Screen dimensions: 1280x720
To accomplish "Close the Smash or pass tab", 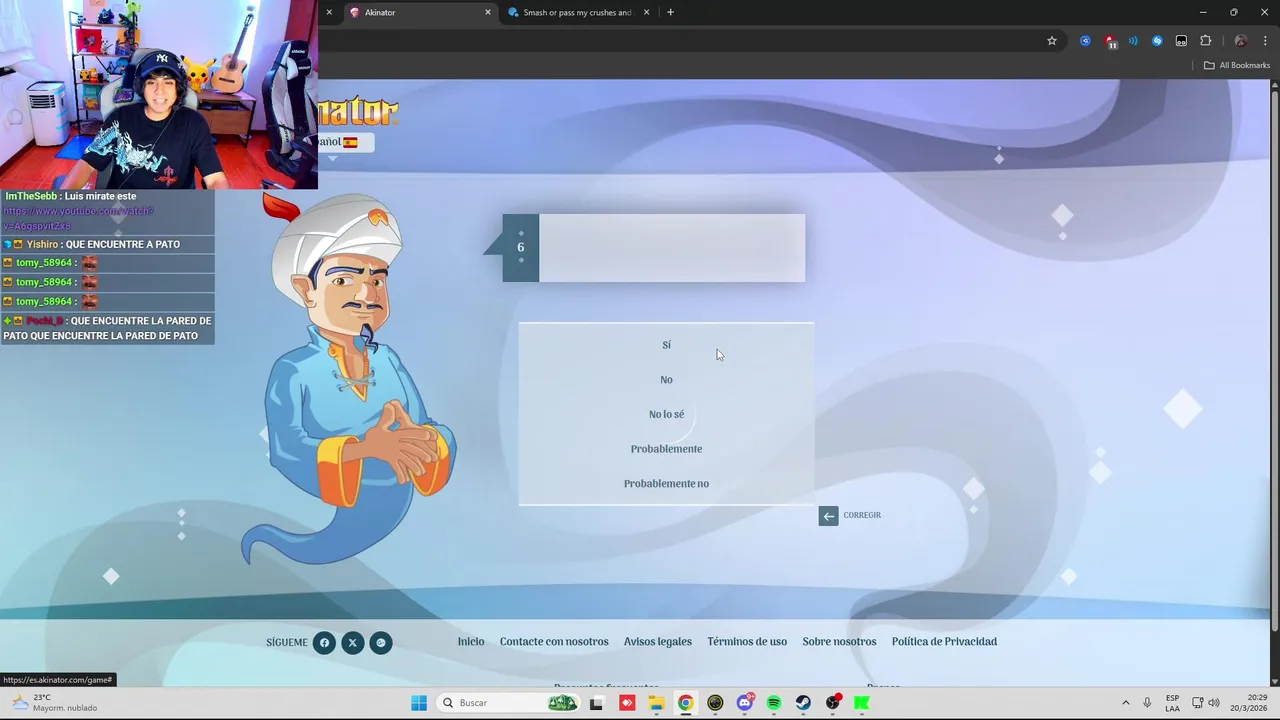I will click(646, 12).
